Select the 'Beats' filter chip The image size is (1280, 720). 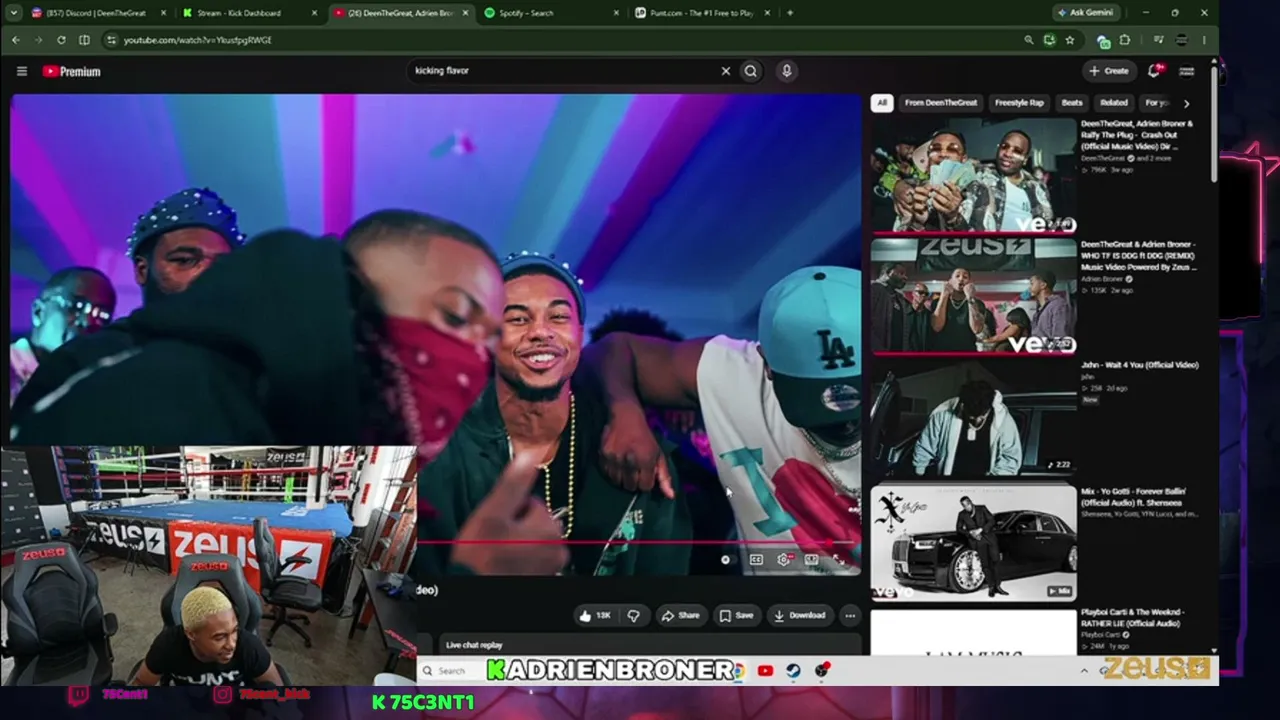pyautogui.click(x=1072, y=102)
